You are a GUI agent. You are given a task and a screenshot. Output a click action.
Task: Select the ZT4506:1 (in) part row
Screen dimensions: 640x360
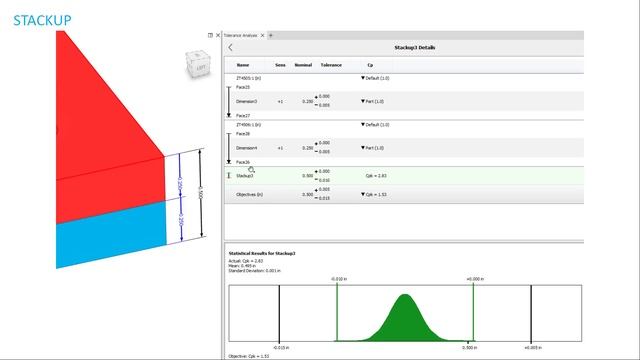pos(249,124)
